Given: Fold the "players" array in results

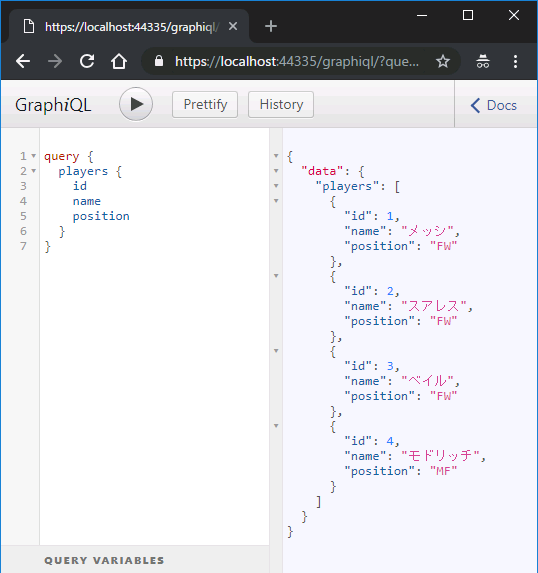Looking at the screenshot, I should pyautogui.click(x=276, y=186).
